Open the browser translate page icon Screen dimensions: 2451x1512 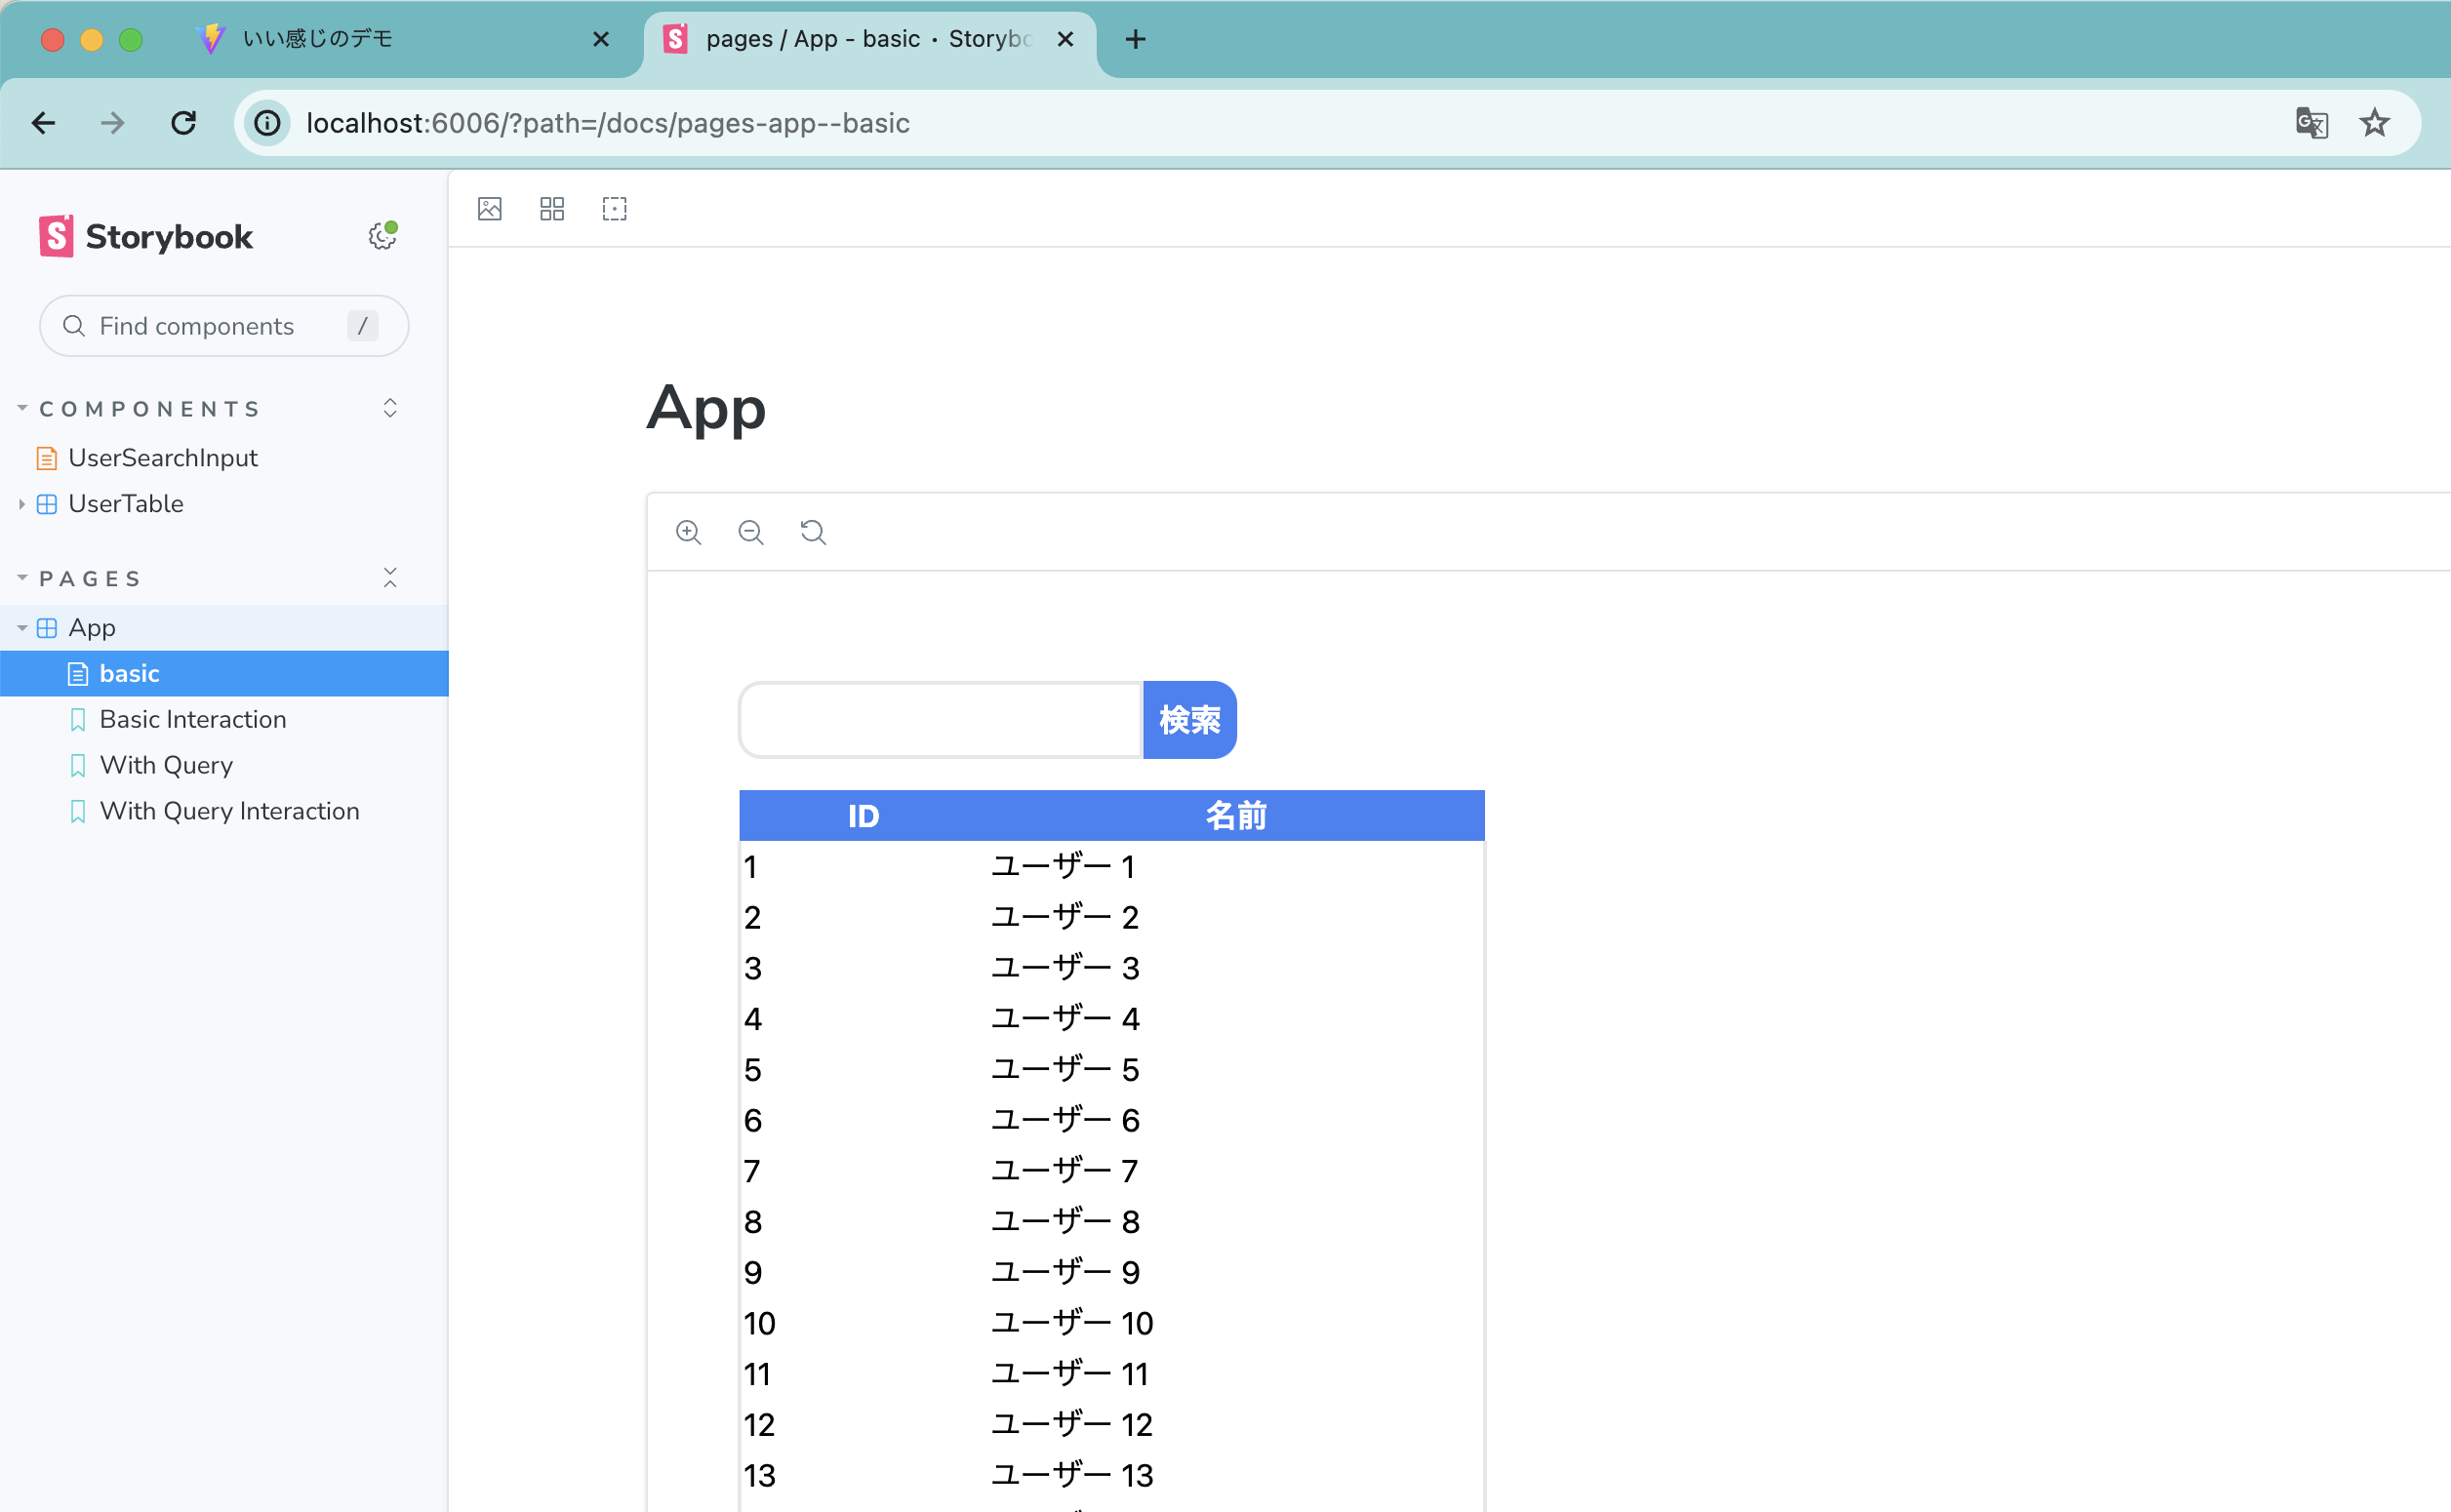(2311, 123)
